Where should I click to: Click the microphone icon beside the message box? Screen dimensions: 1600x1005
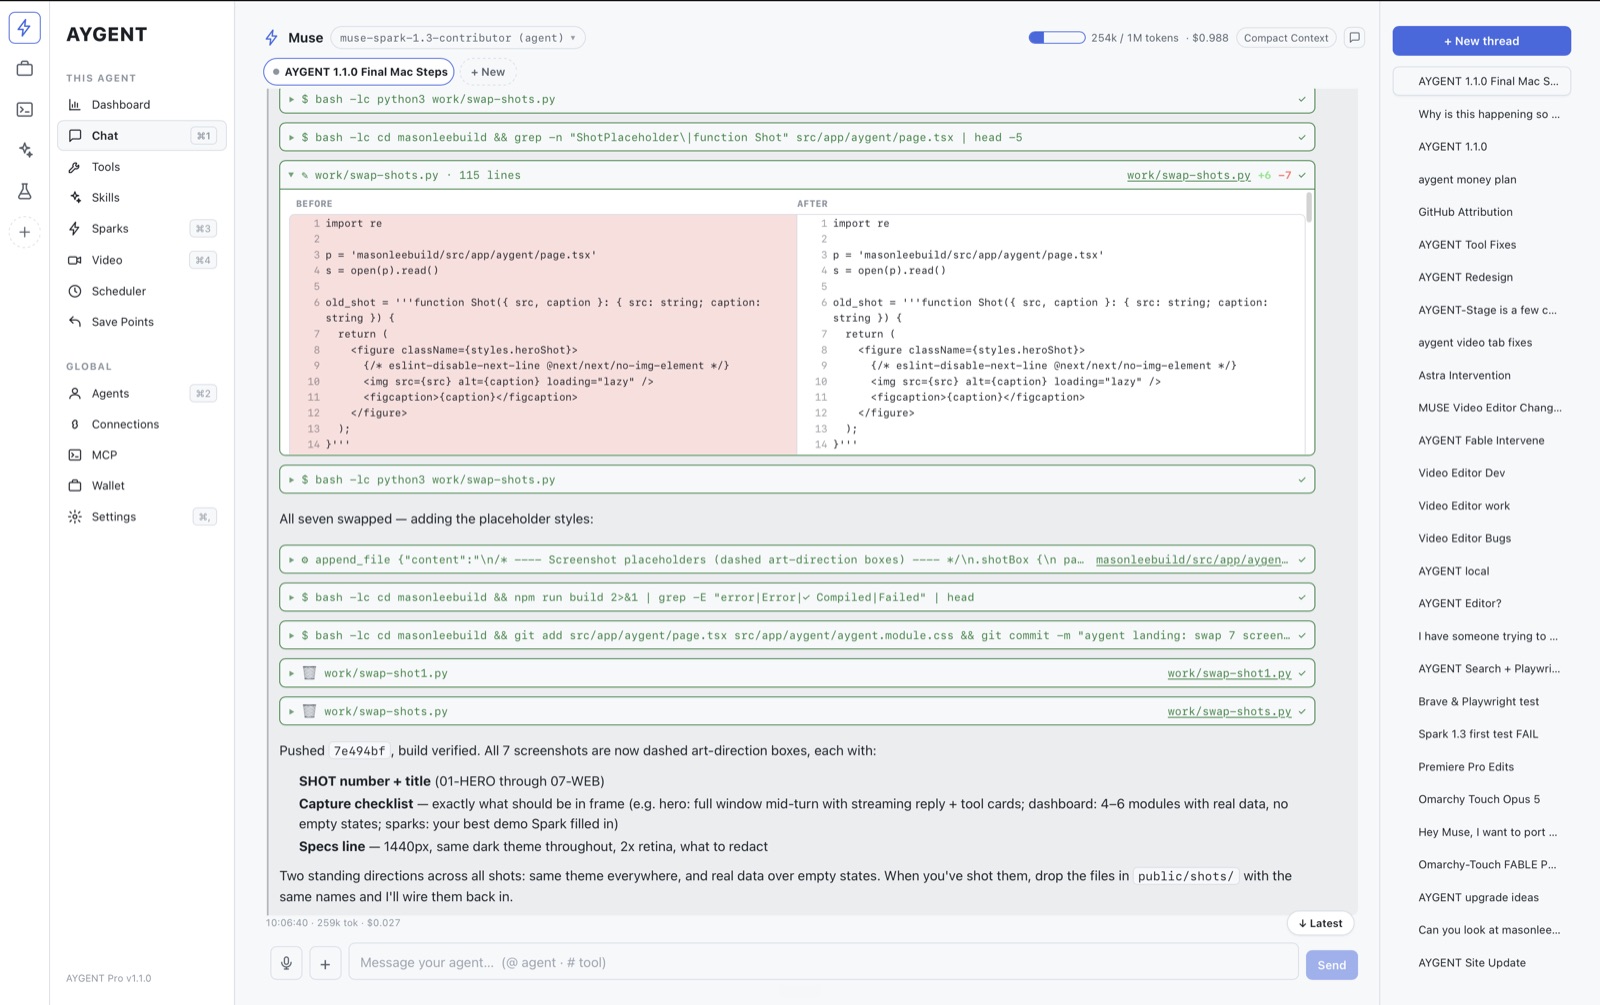(x=286, y=963)
